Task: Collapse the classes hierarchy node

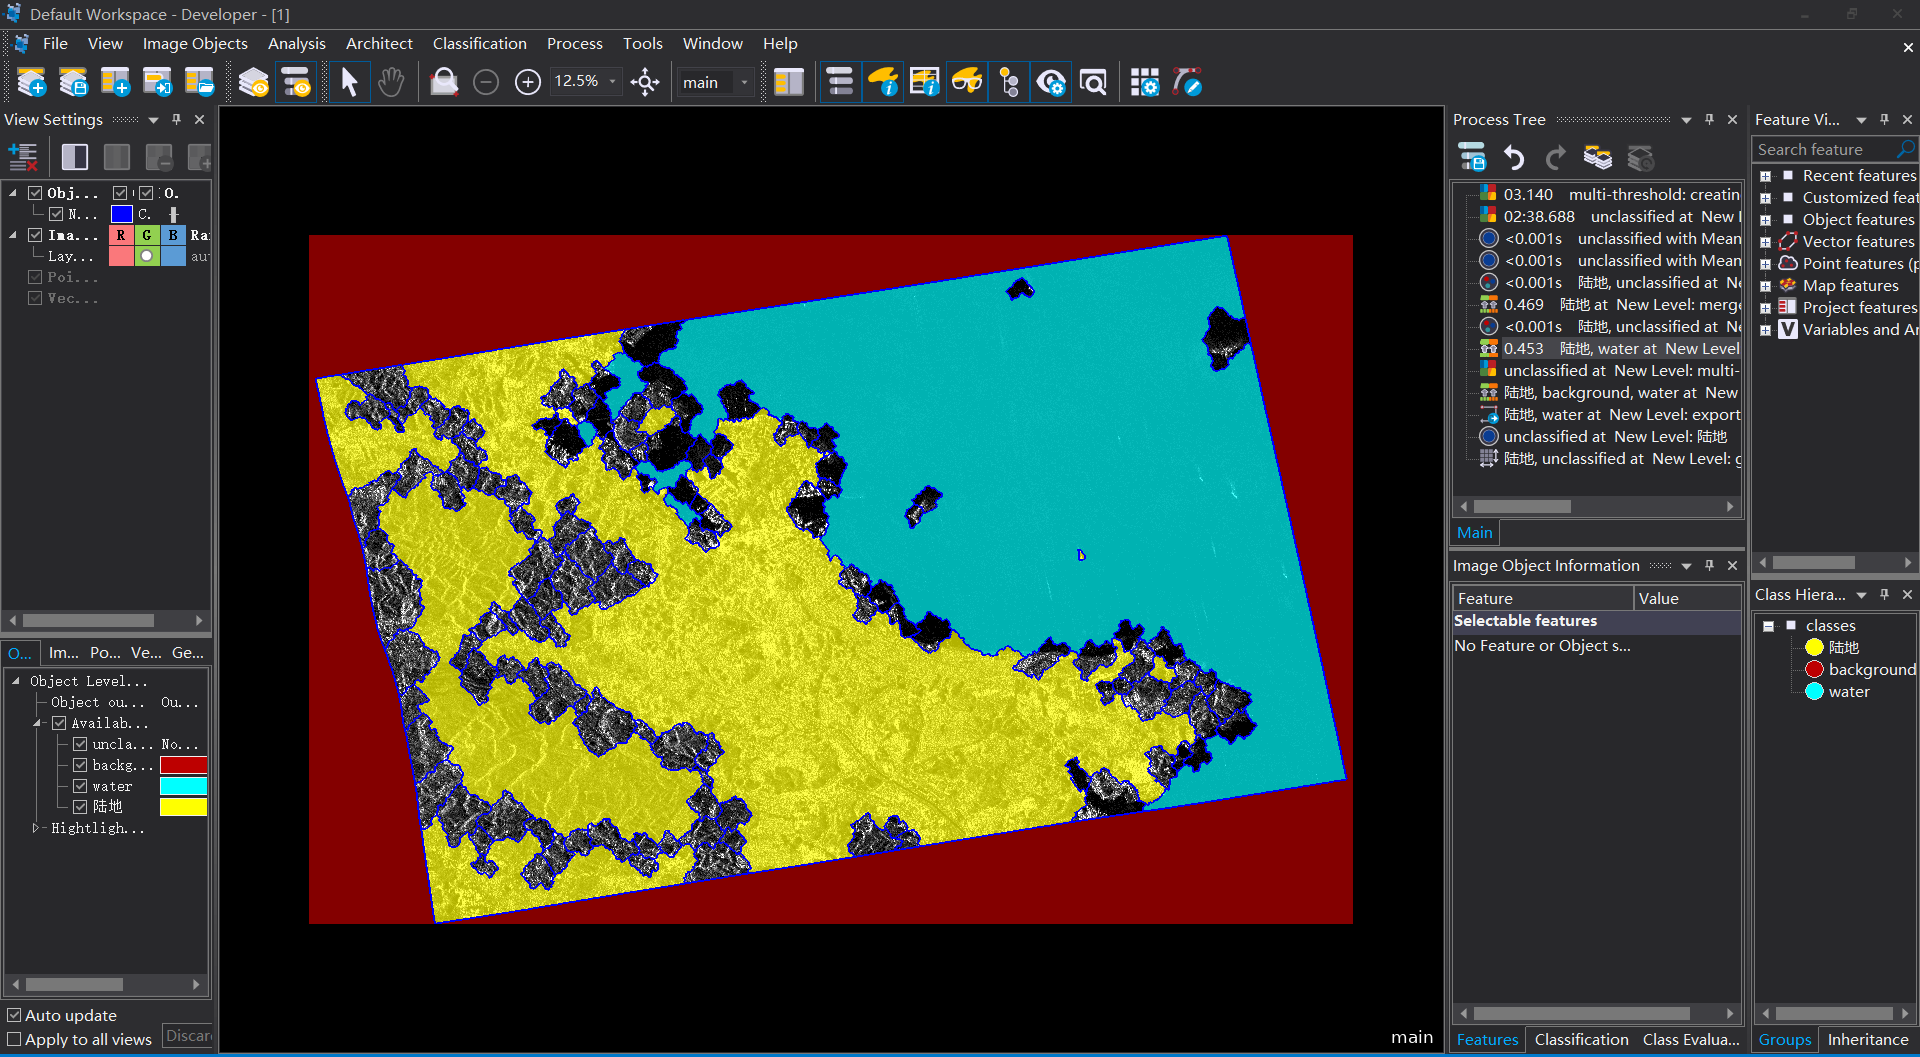Action: (1769, 626)
